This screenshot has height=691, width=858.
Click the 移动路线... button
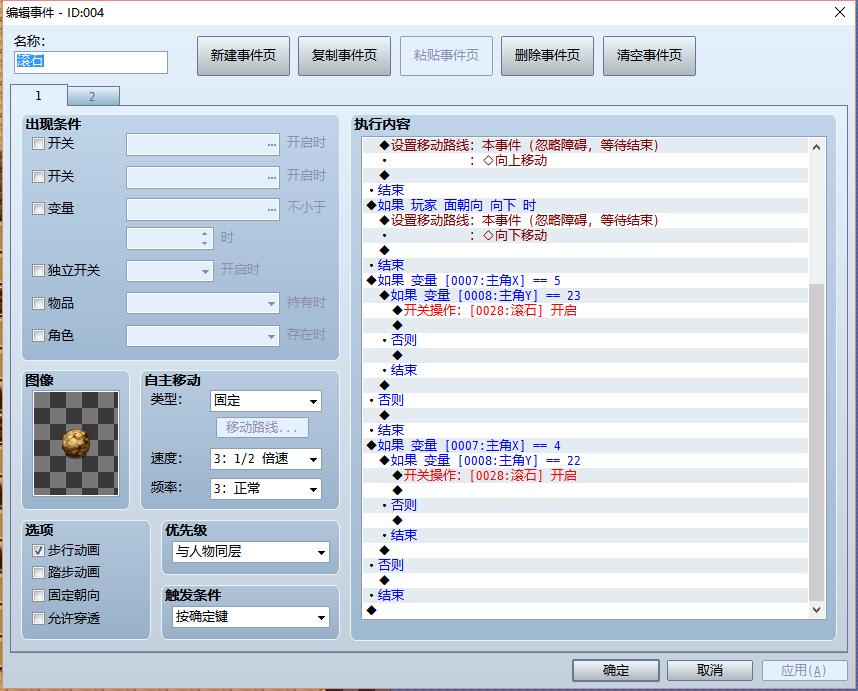click(262, 427)
